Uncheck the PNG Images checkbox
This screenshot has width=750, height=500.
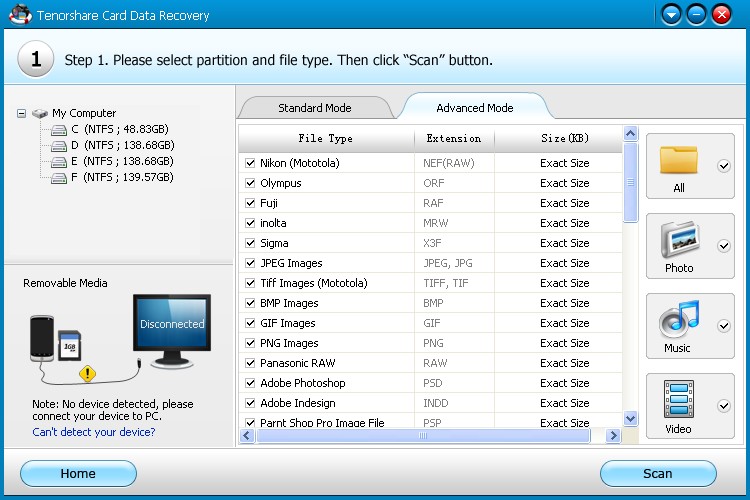250,343
